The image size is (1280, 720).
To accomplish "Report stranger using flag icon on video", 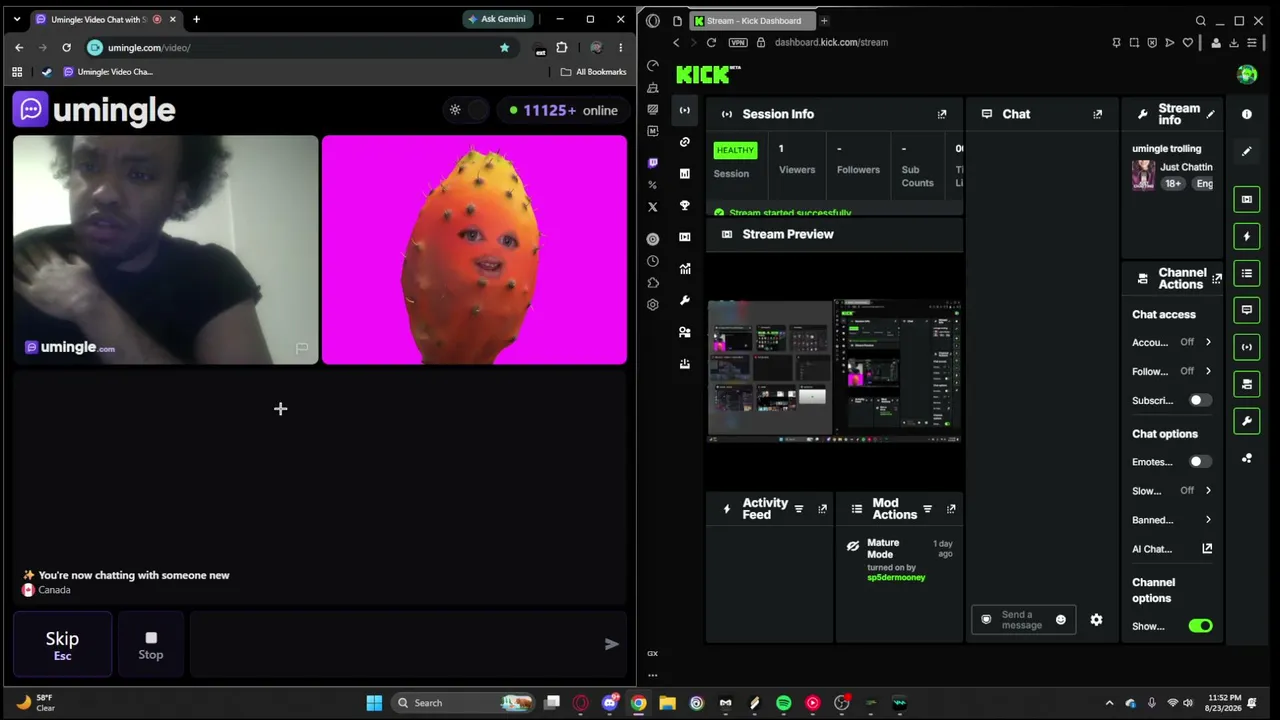I will coord(301,348).
